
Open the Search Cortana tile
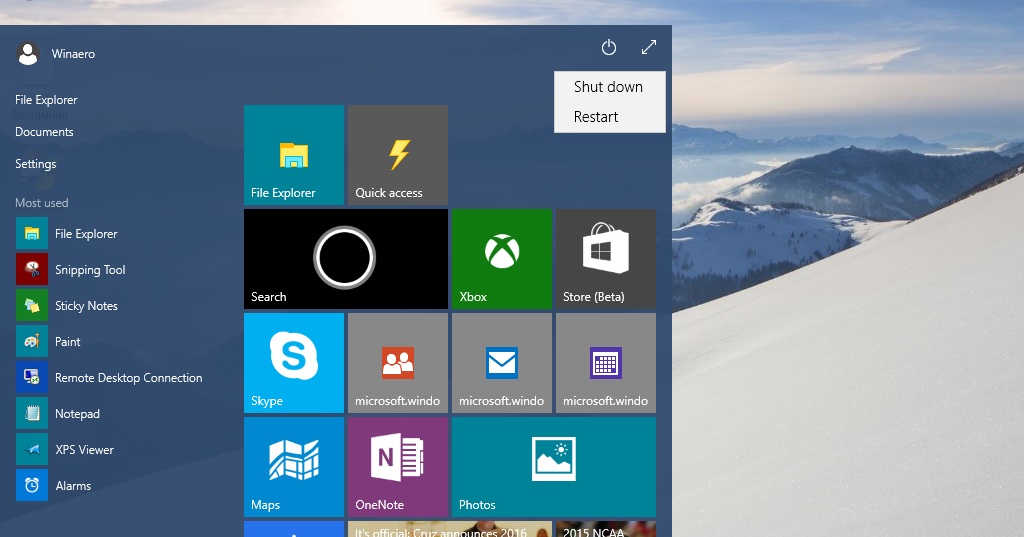346,259
